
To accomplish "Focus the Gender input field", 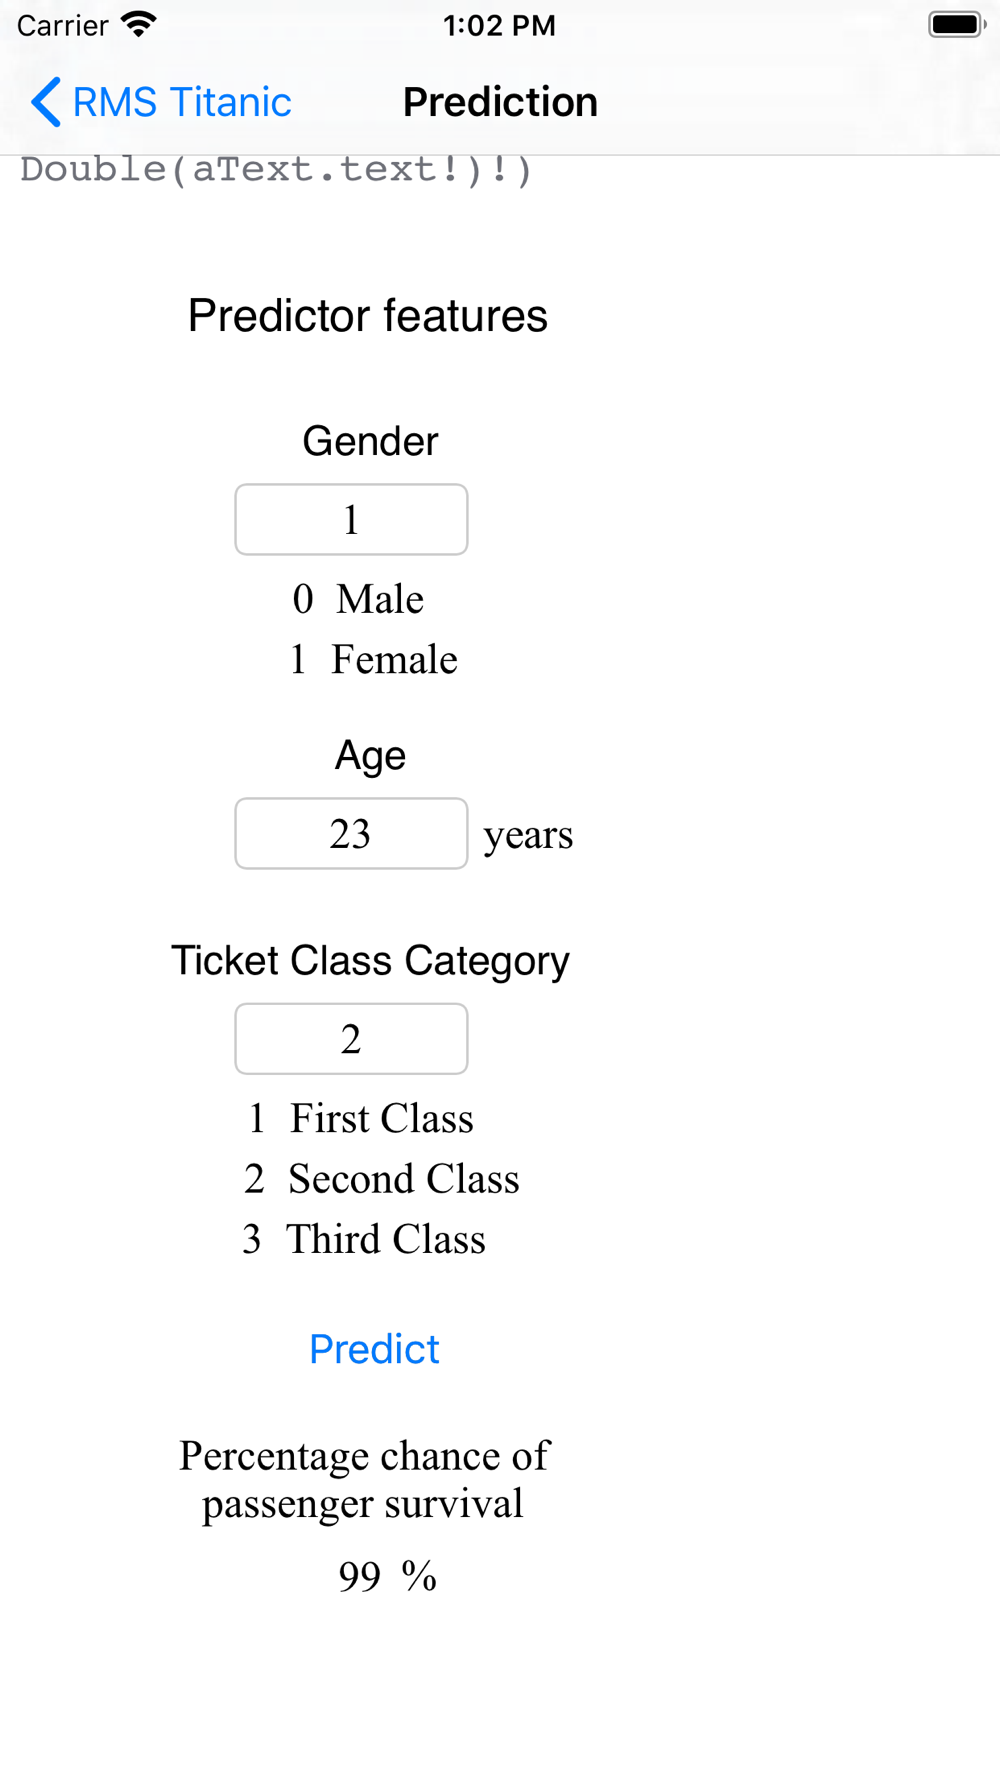I will tap(351, 519).
